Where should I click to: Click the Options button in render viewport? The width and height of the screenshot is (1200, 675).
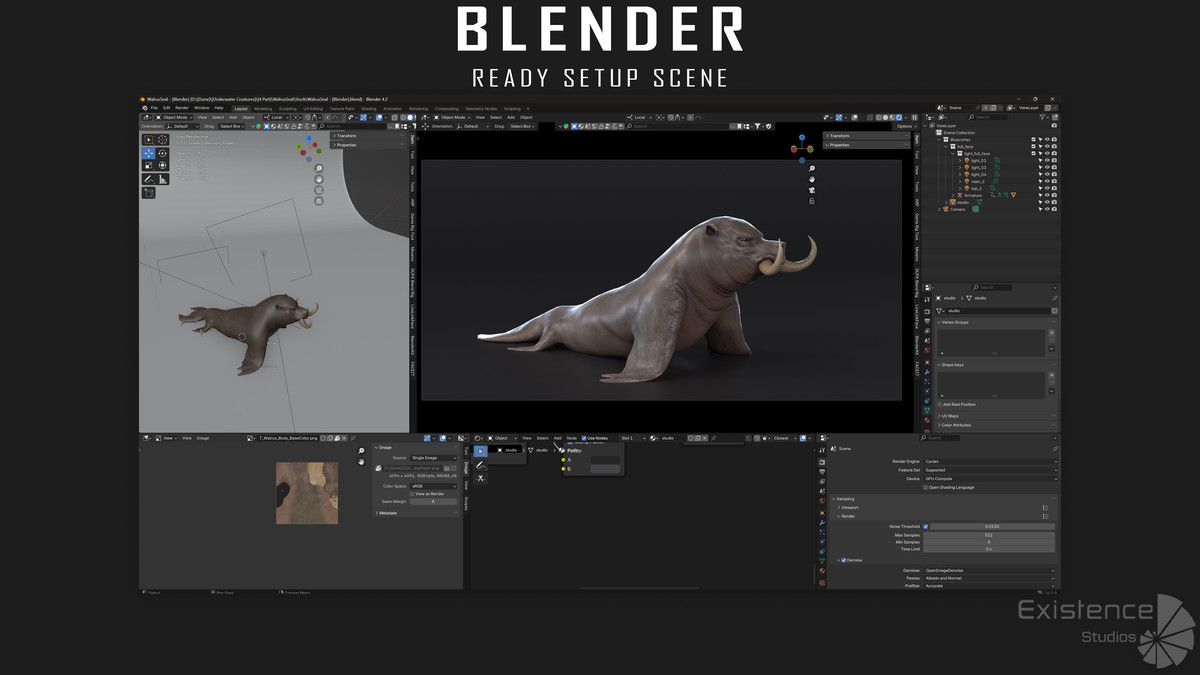(x=905, y=127)
